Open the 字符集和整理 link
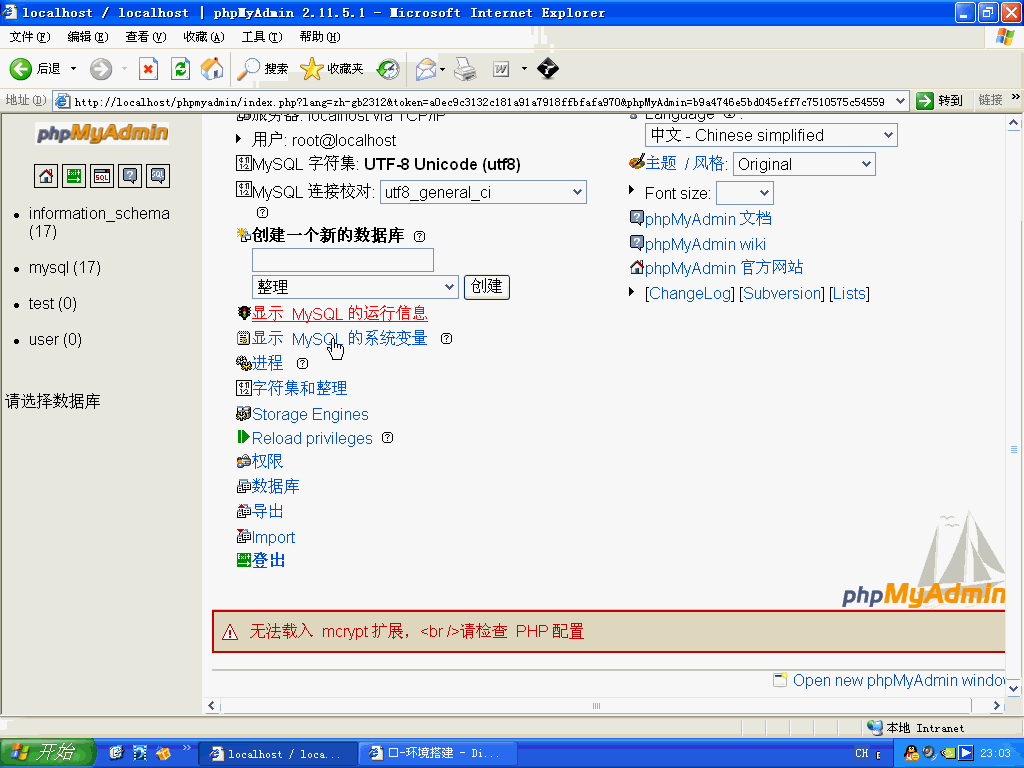This screenshot has width=1024, height=768. tap(300, 388)
